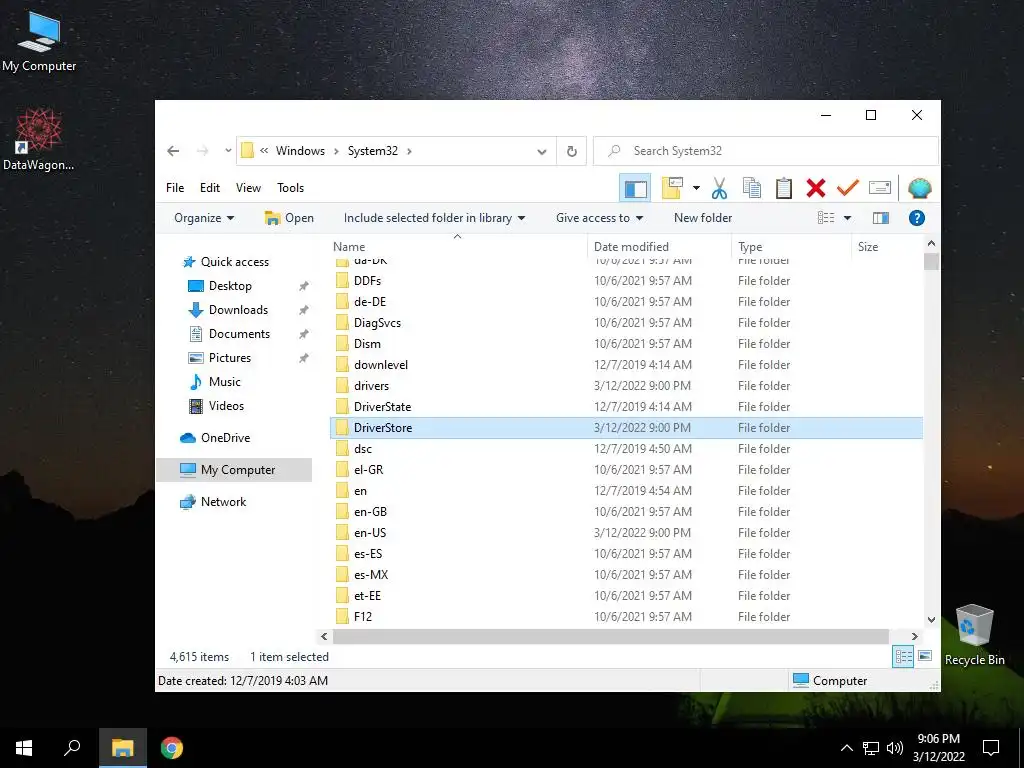Expand Include selected folder in library

tap(434, 218)
